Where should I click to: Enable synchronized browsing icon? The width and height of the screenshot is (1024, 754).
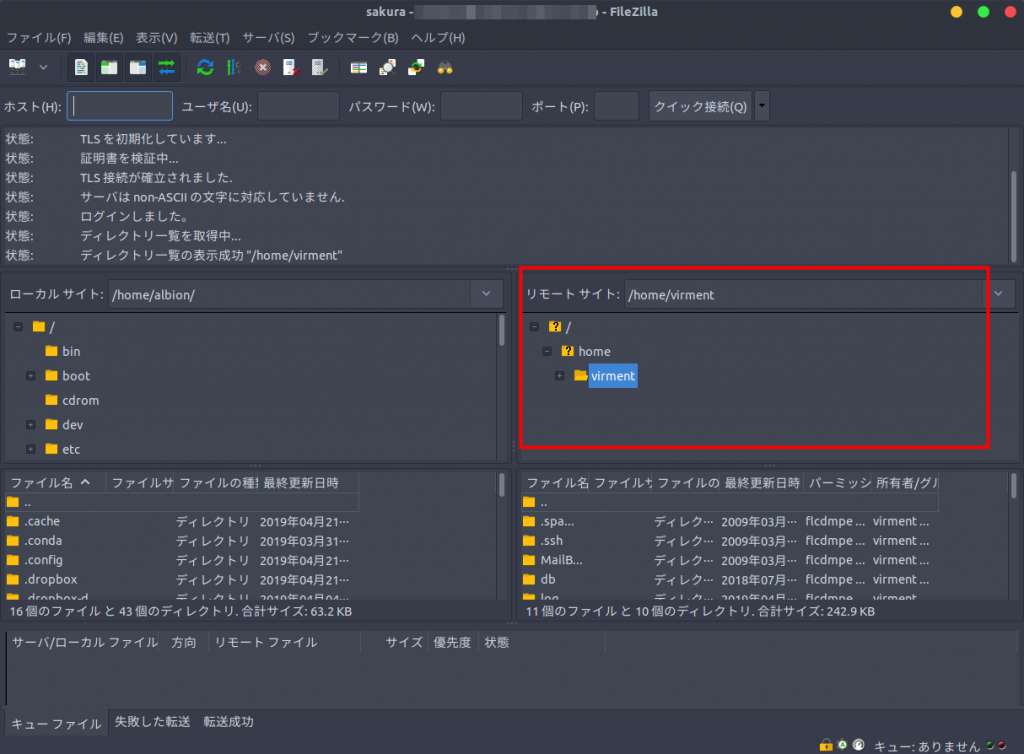(416, 67)
